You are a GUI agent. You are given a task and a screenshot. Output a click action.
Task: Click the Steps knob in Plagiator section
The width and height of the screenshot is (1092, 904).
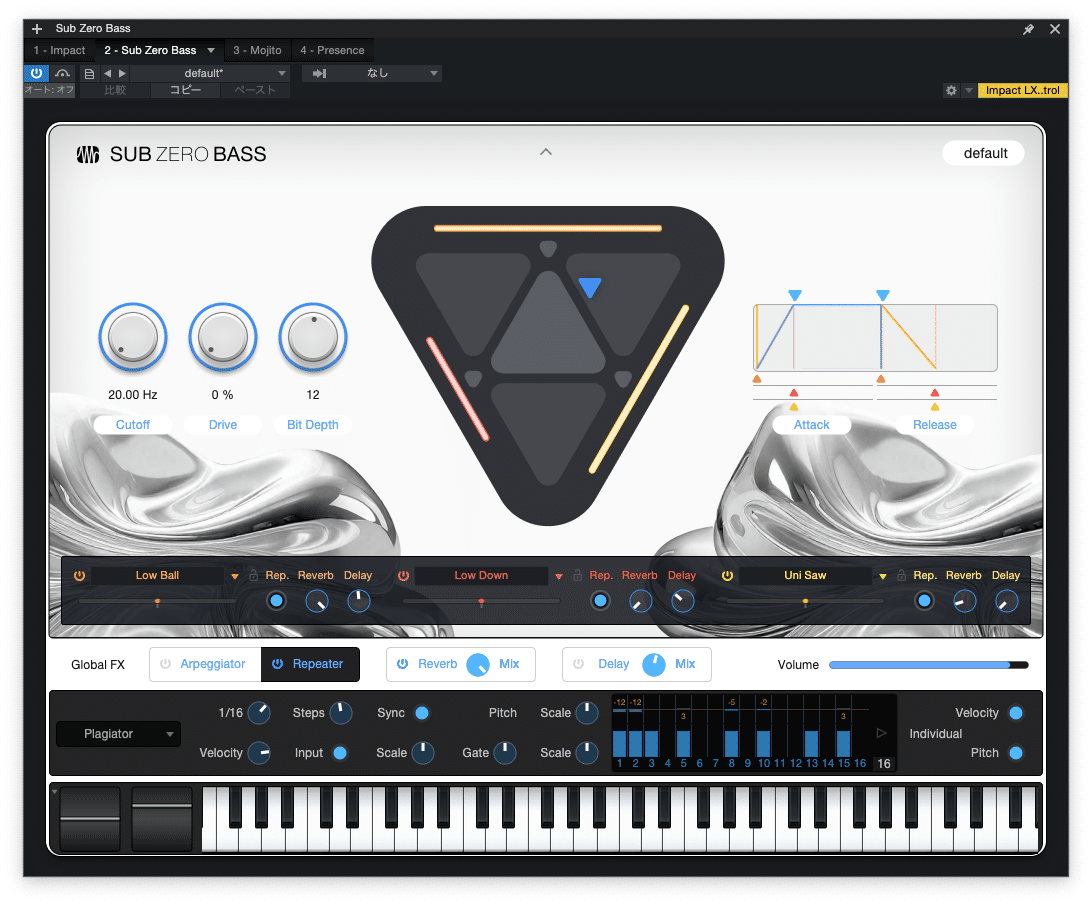click(341, 713)
